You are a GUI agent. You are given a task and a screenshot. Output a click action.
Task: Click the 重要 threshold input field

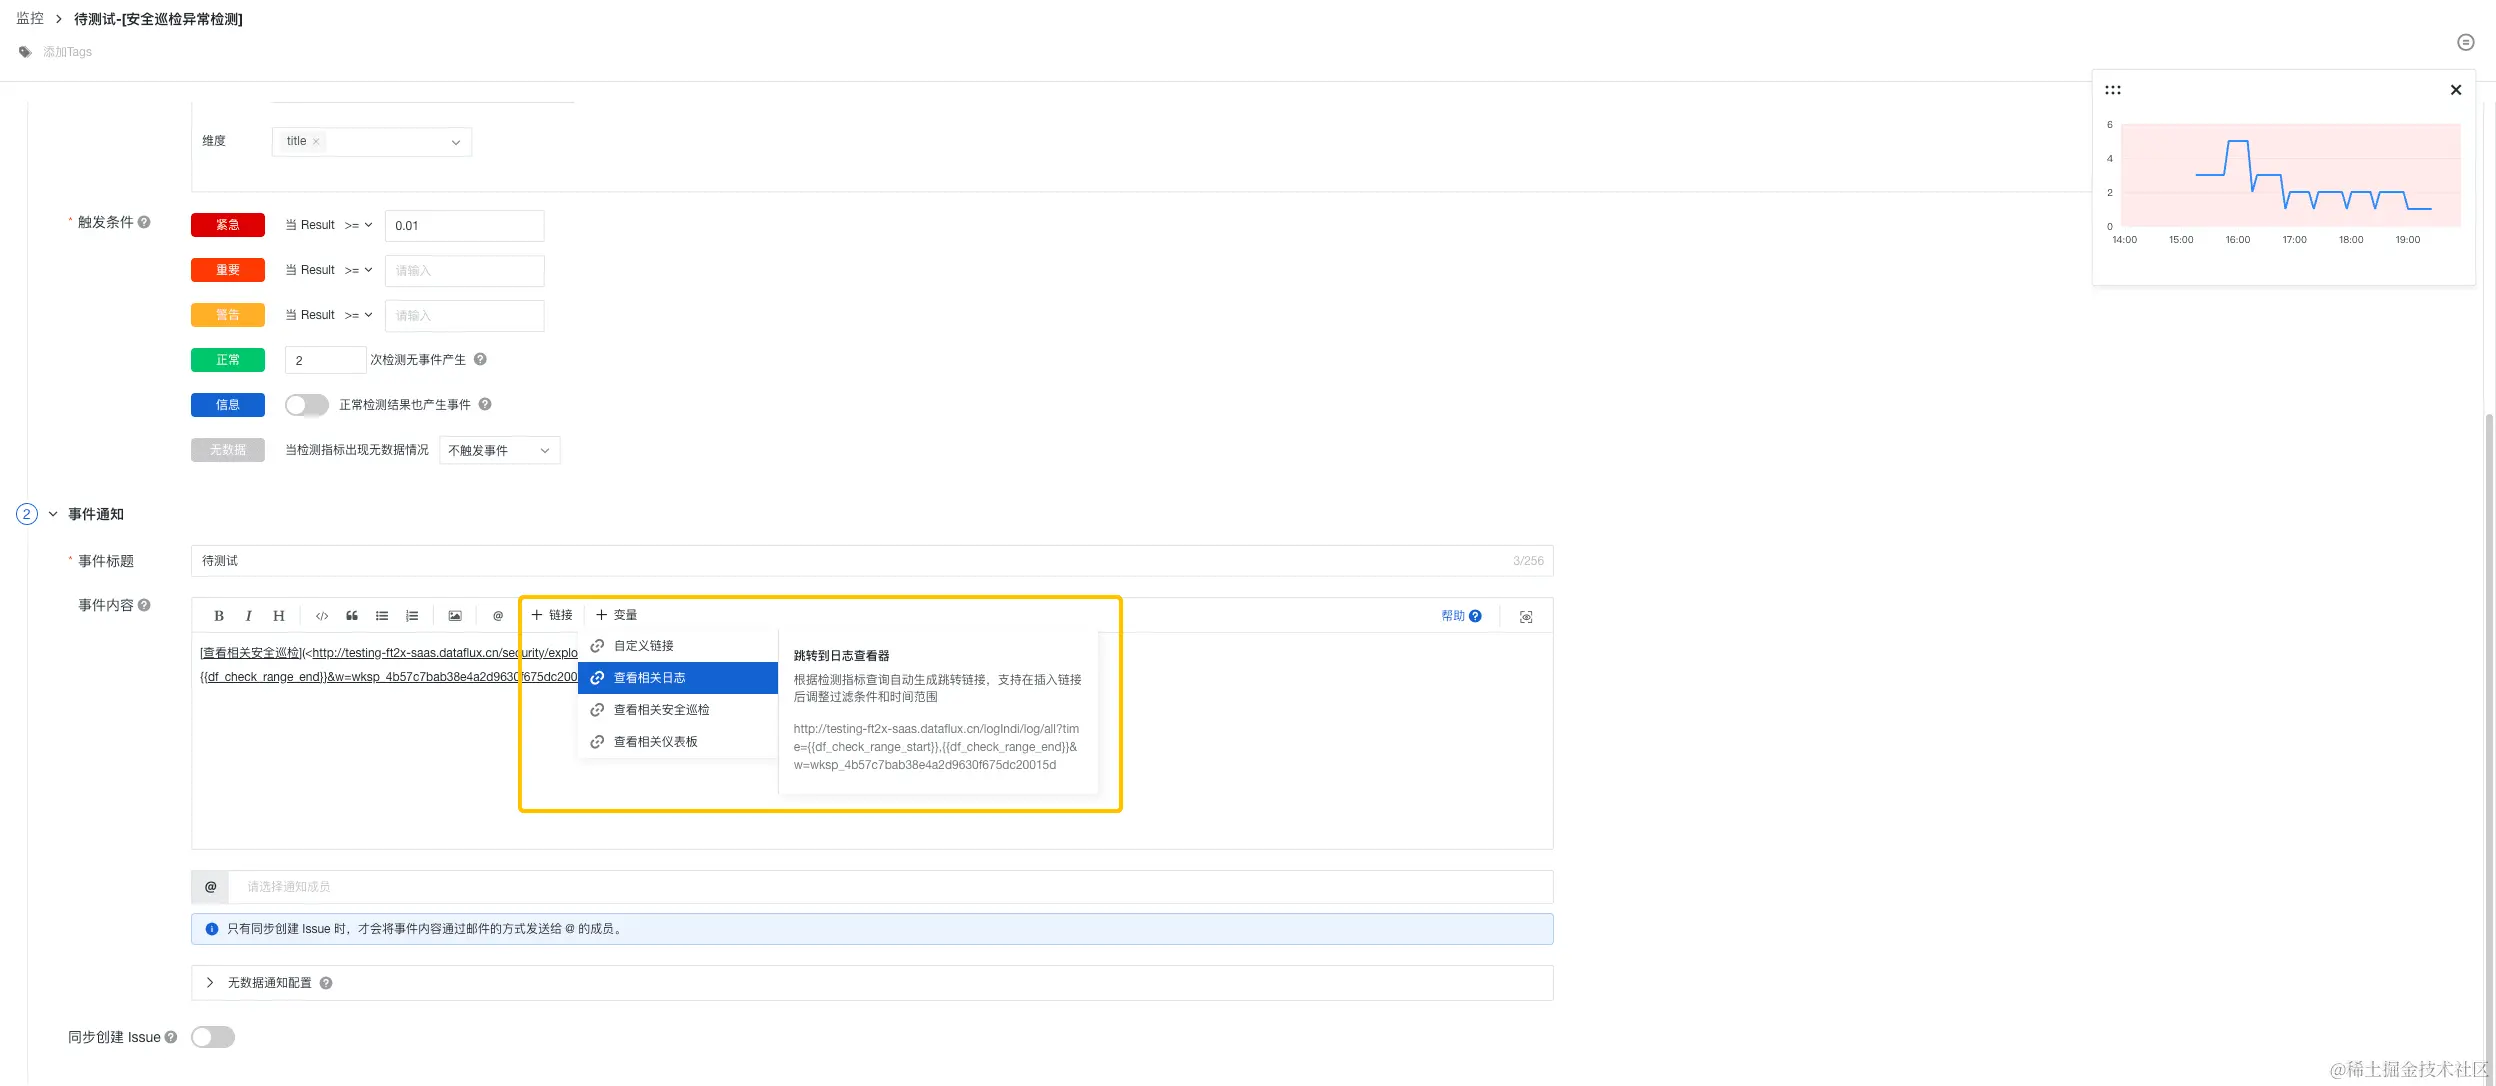click(464, 271)
